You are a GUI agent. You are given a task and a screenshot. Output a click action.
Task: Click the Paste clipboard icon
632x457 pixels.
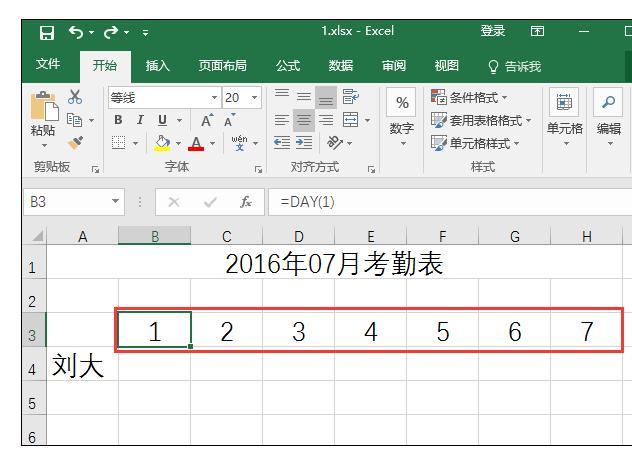pyautogui.click(x=44, y=106)
